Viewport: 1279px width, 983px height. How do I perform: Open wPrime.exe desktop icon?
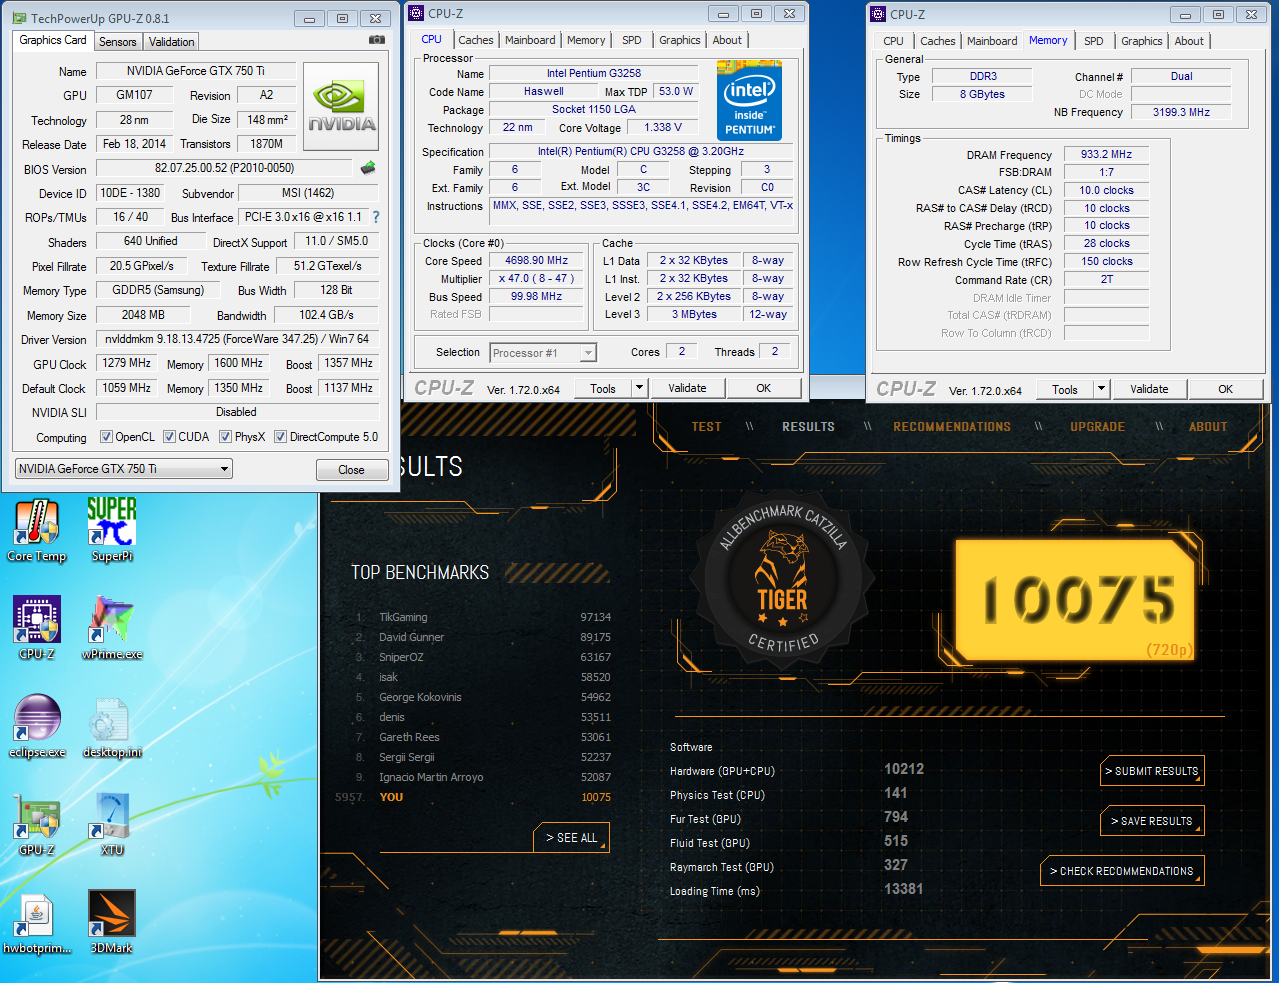click(111, 628)
